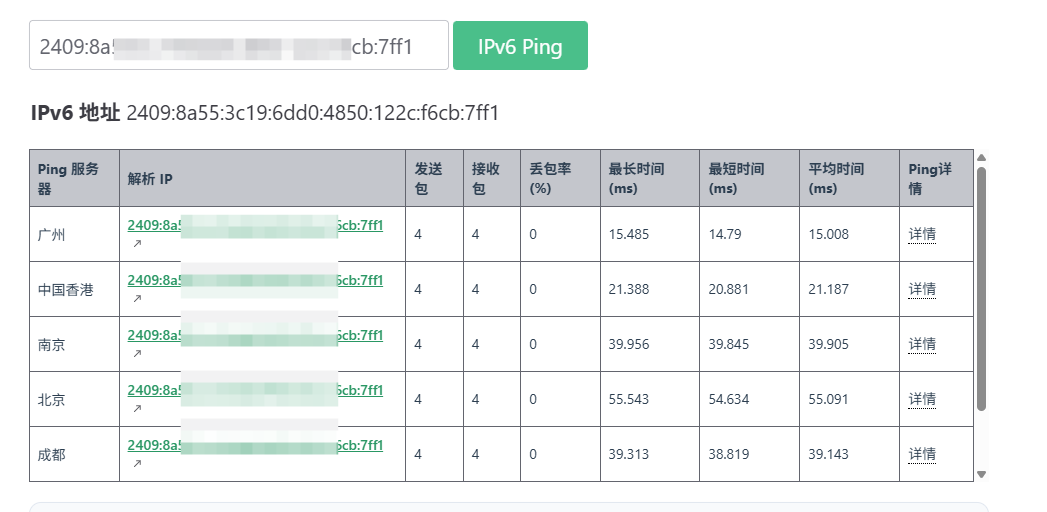The height and width of the screenshot is (512, 1047).
Task: Open 详情 ping details for 成都
Action: tap(922, 454)
